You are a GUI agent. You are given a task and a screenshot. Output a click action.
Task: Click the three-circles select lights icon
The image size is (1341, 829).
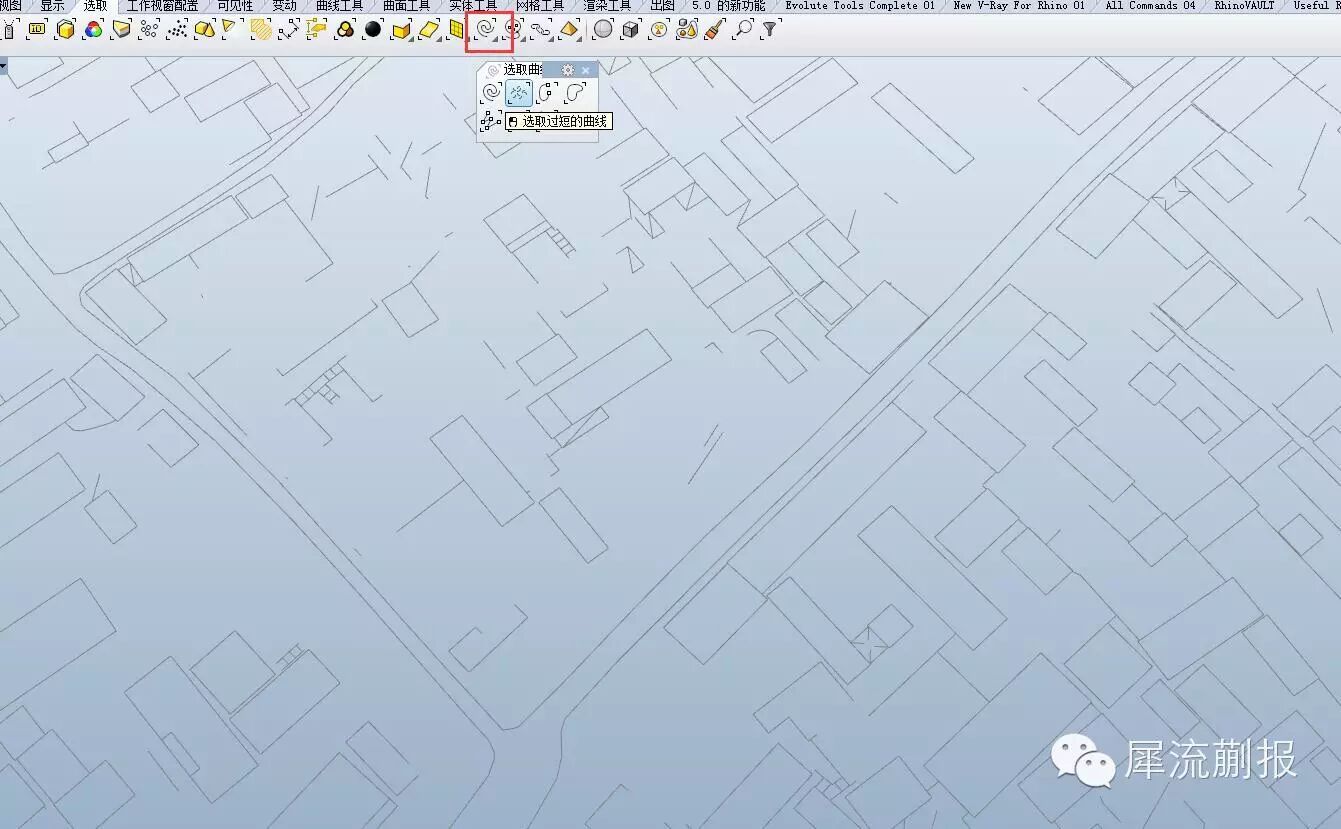(x=345, y=29)
